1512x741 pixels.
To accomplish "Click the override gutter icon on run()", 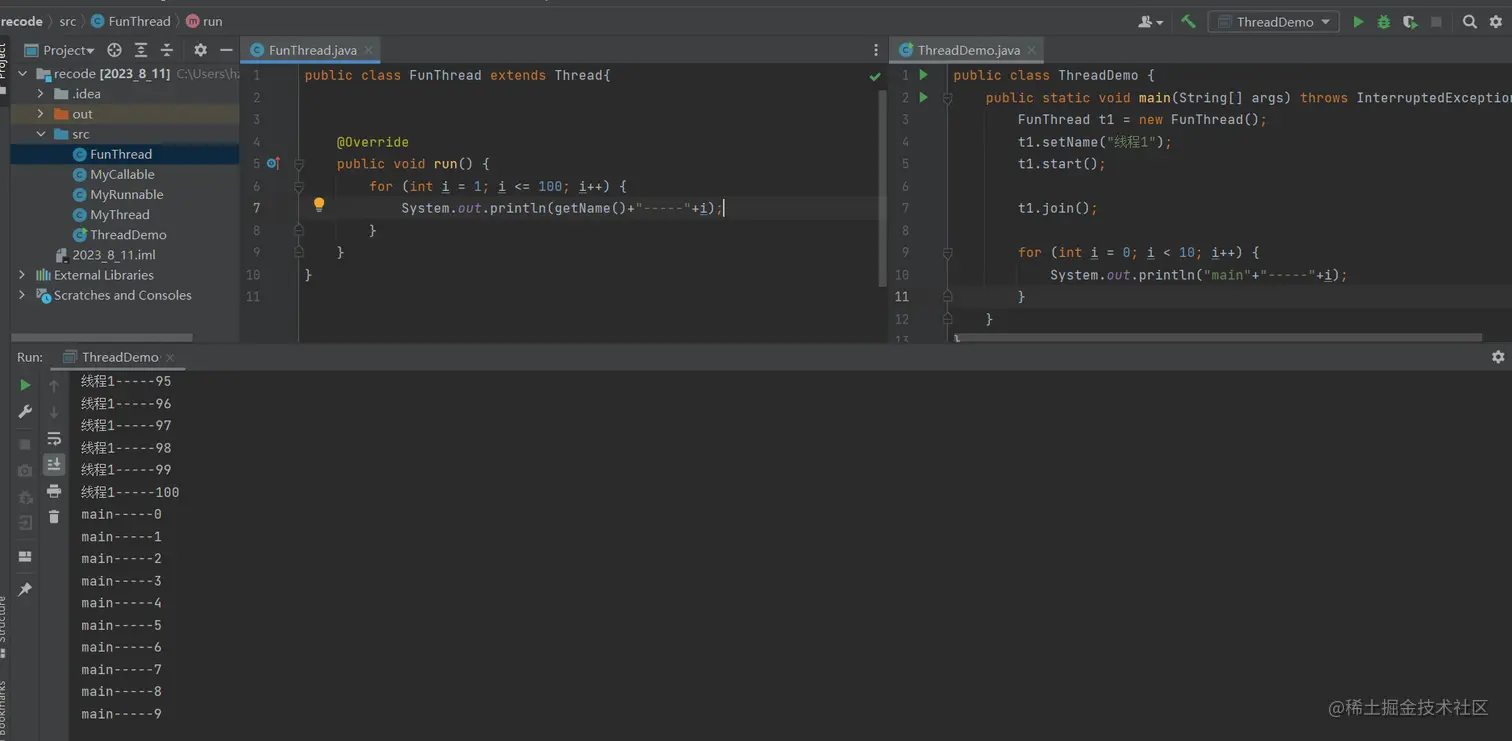I will [x=272, y=163].
